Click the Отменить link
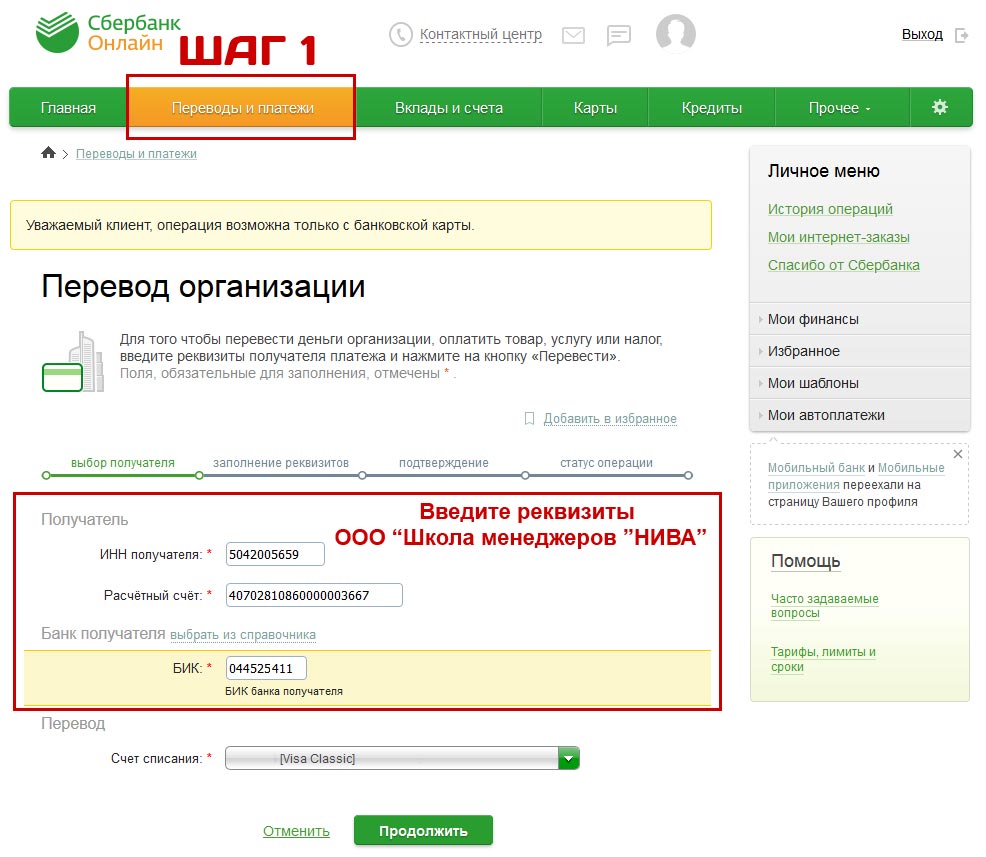The width and height of the screenshot is (986, 857). [x=296, y=831]
